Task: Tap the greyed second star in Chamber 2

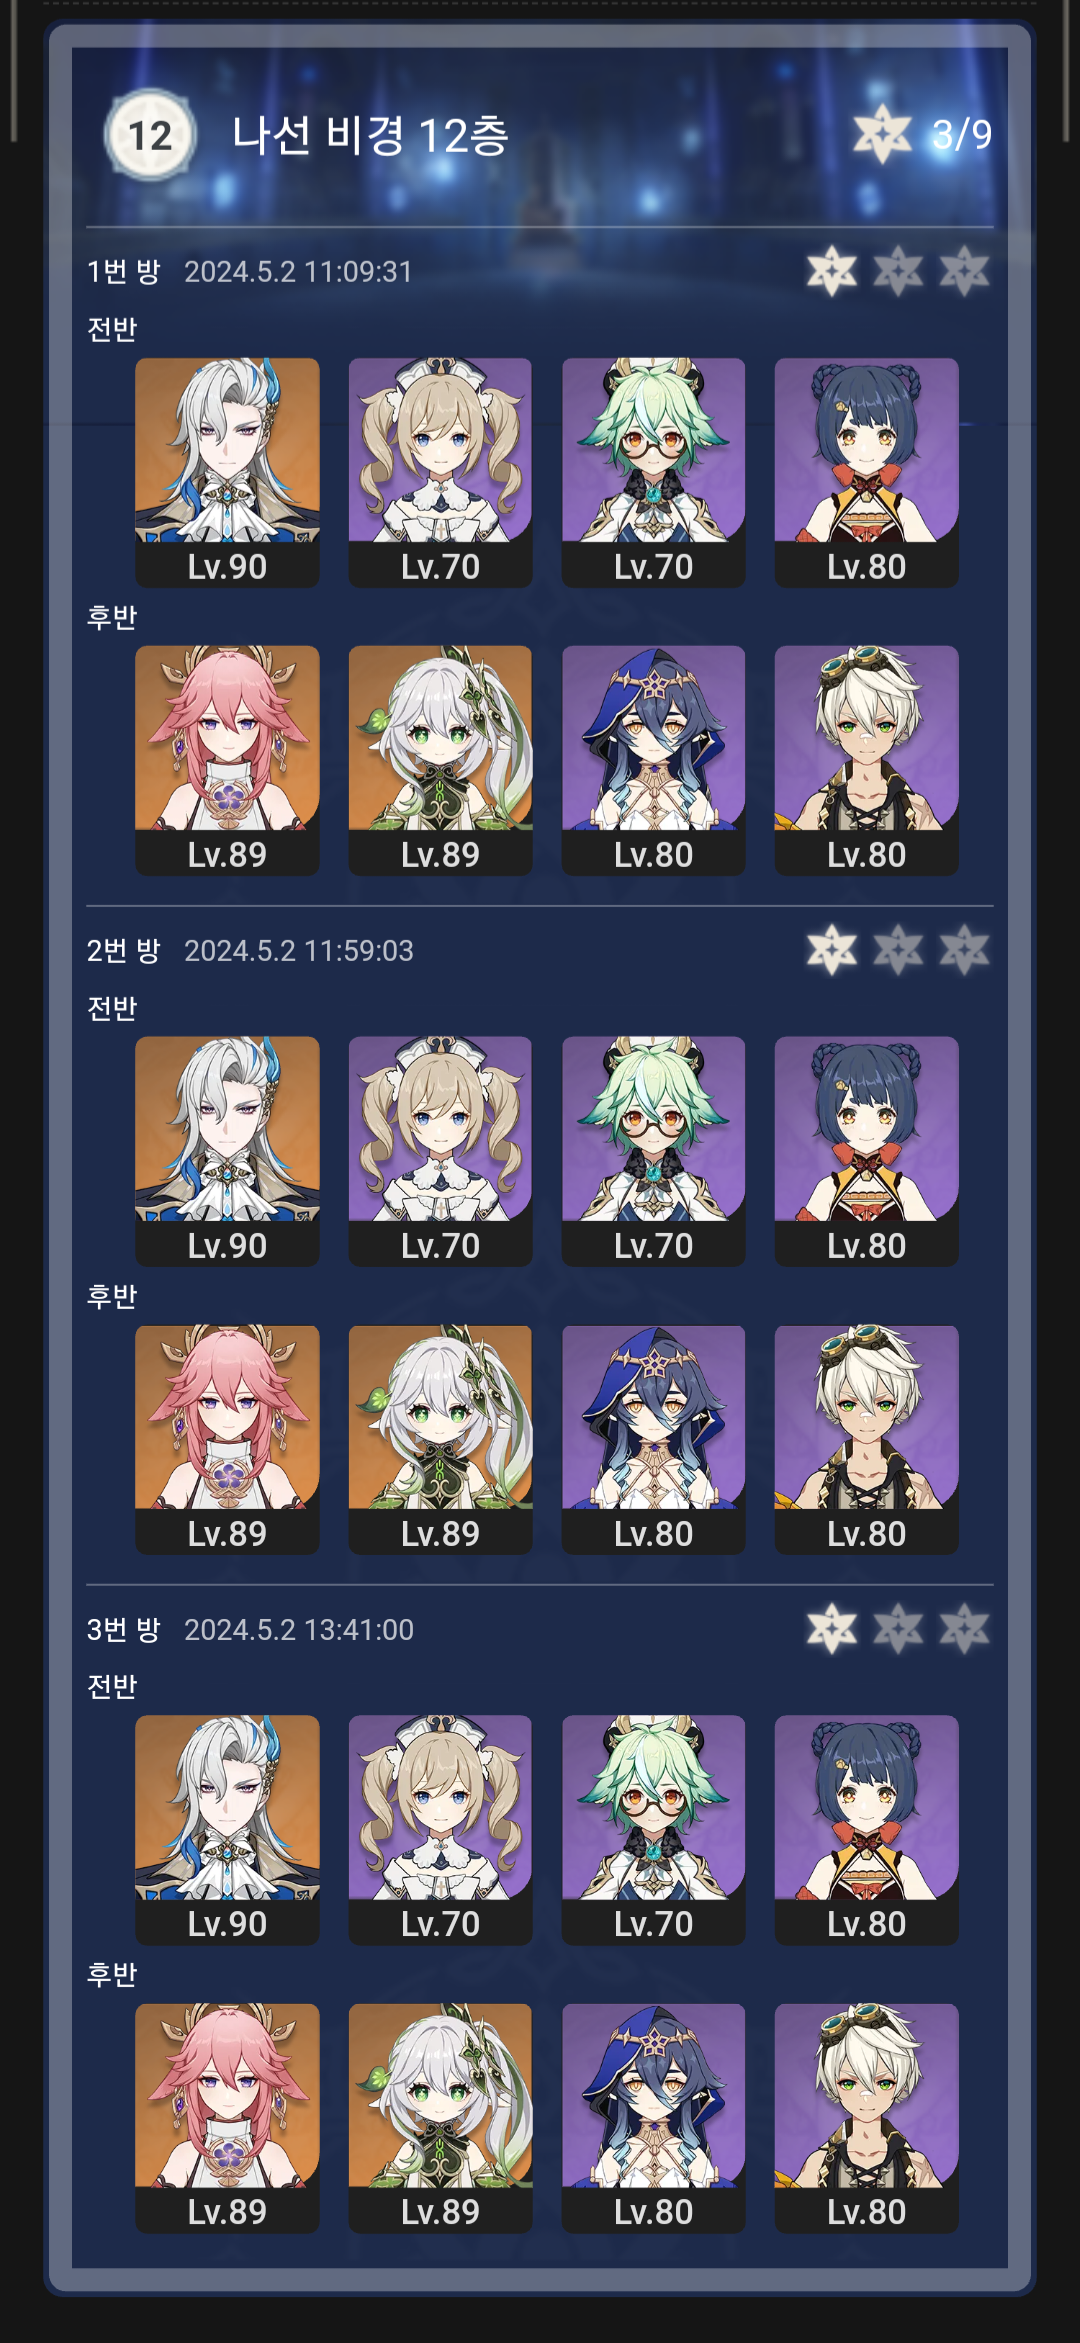Action: [x=898, y=950]
